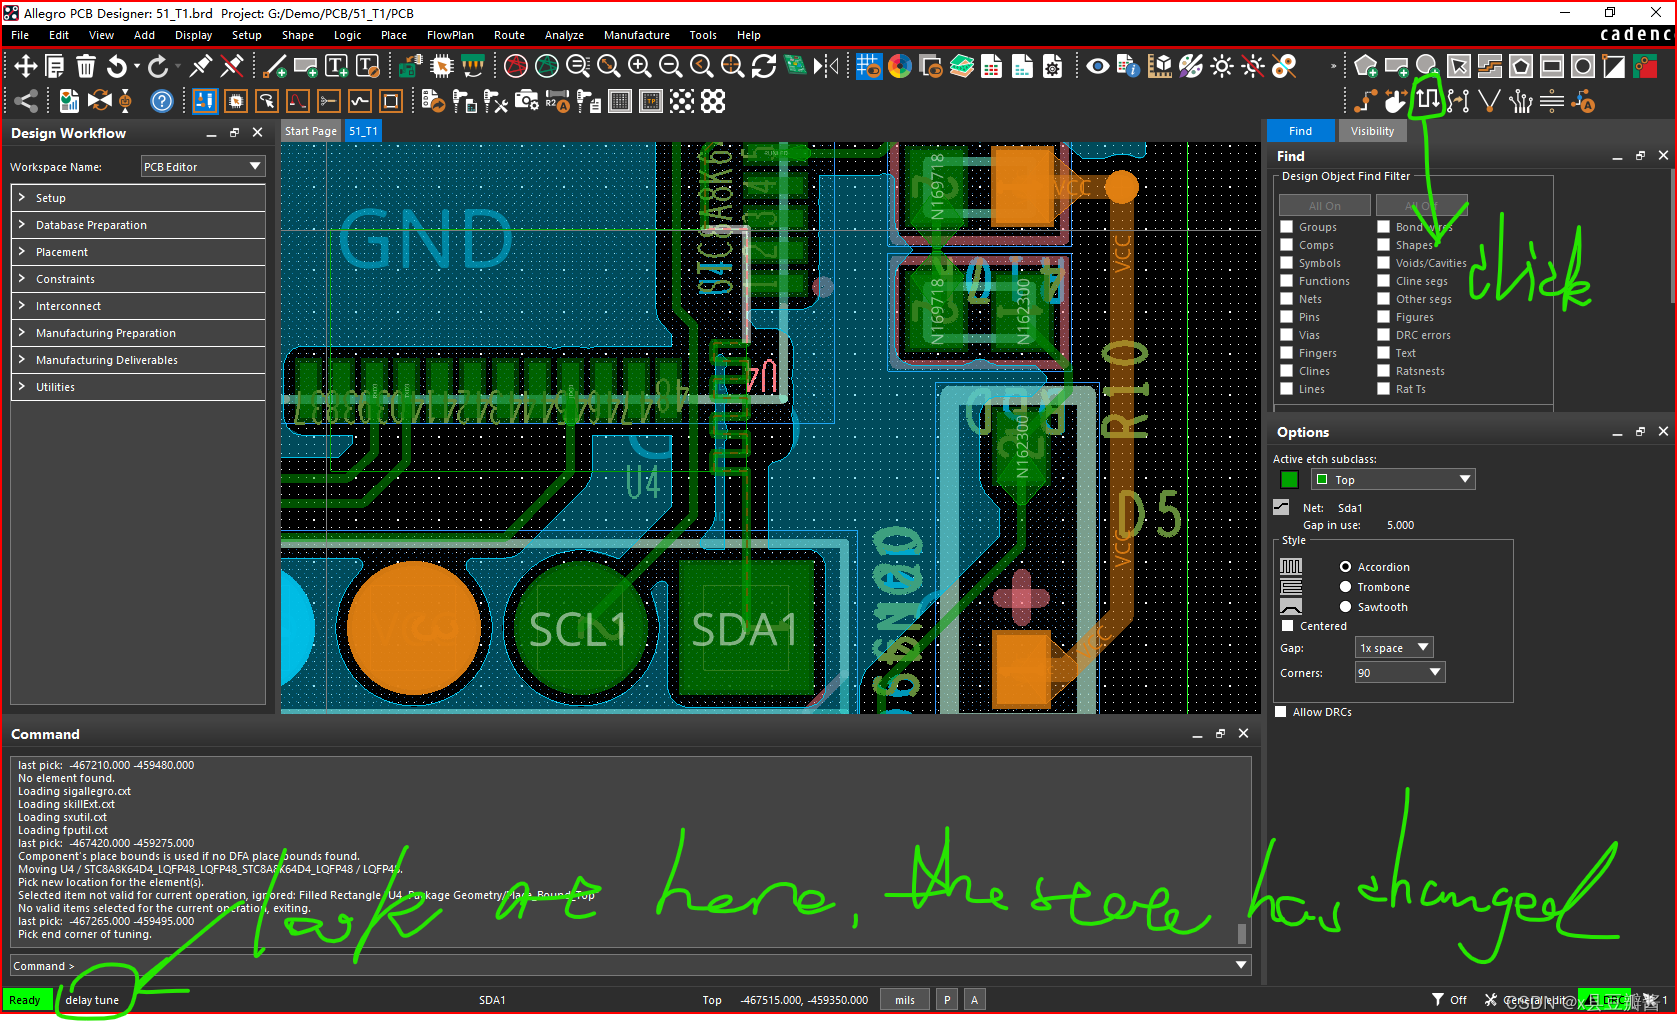The height and width of the screenshot is (1022, 1677).
Task: Switch to the Visibility tab
Action: pyautogui.click(x=1372, y=131)
